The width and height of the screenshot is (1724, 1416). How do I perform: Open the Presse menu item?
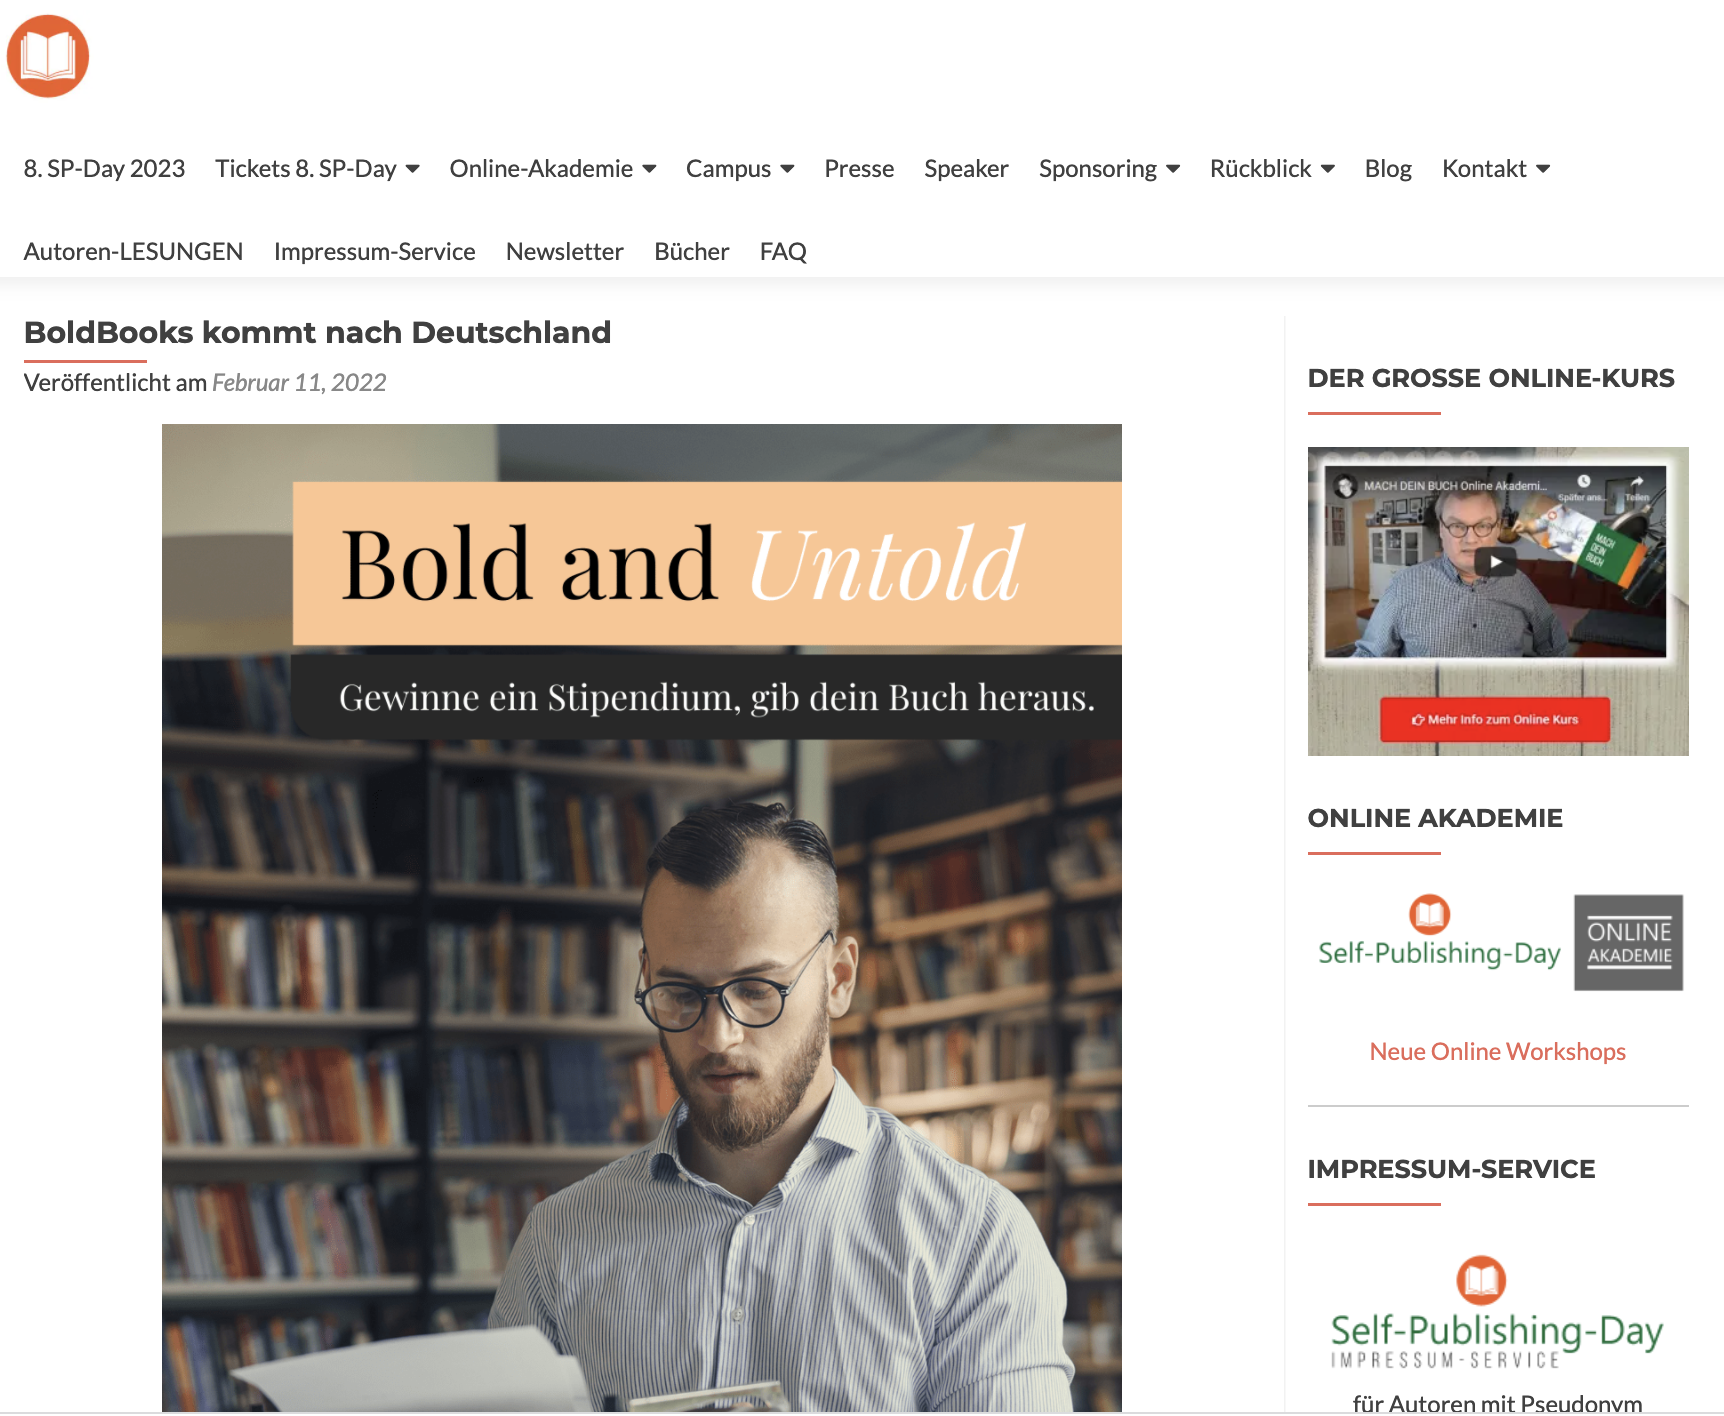(x=859, y=169)
